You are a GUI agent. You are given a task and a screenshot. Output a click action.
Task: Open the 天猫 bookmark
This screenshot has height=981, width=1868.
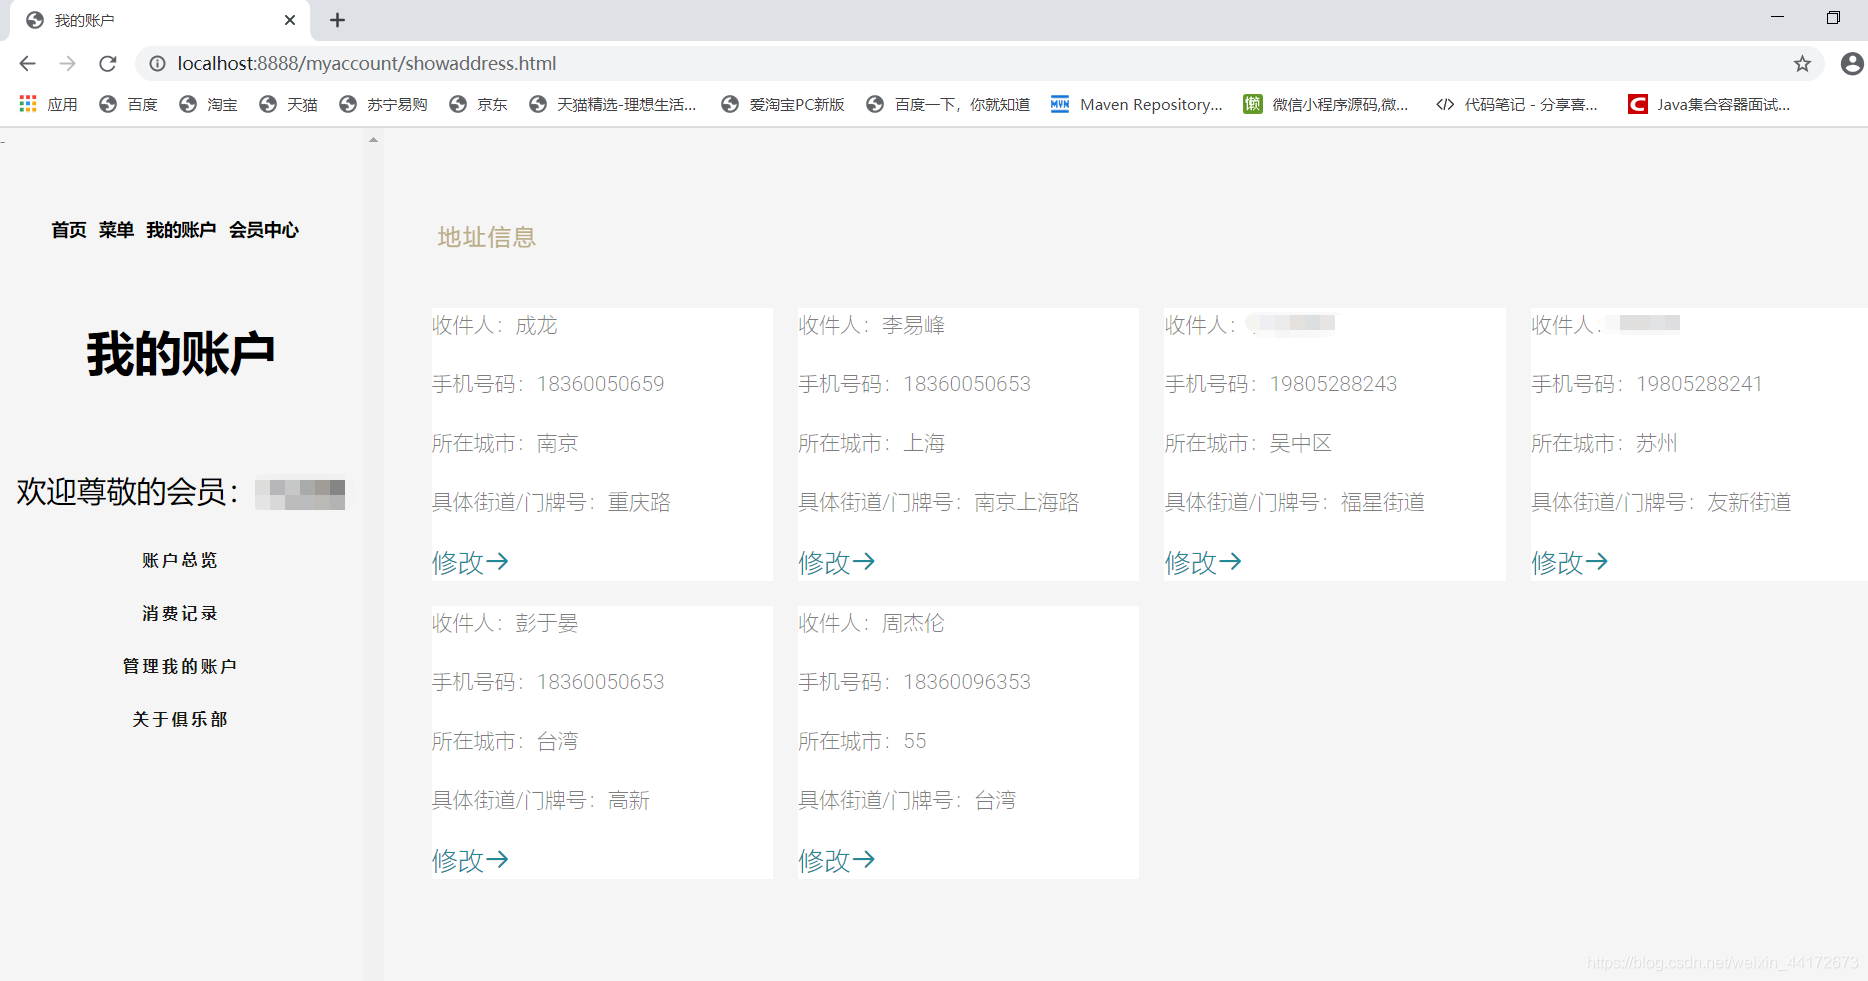click(288, 104)
